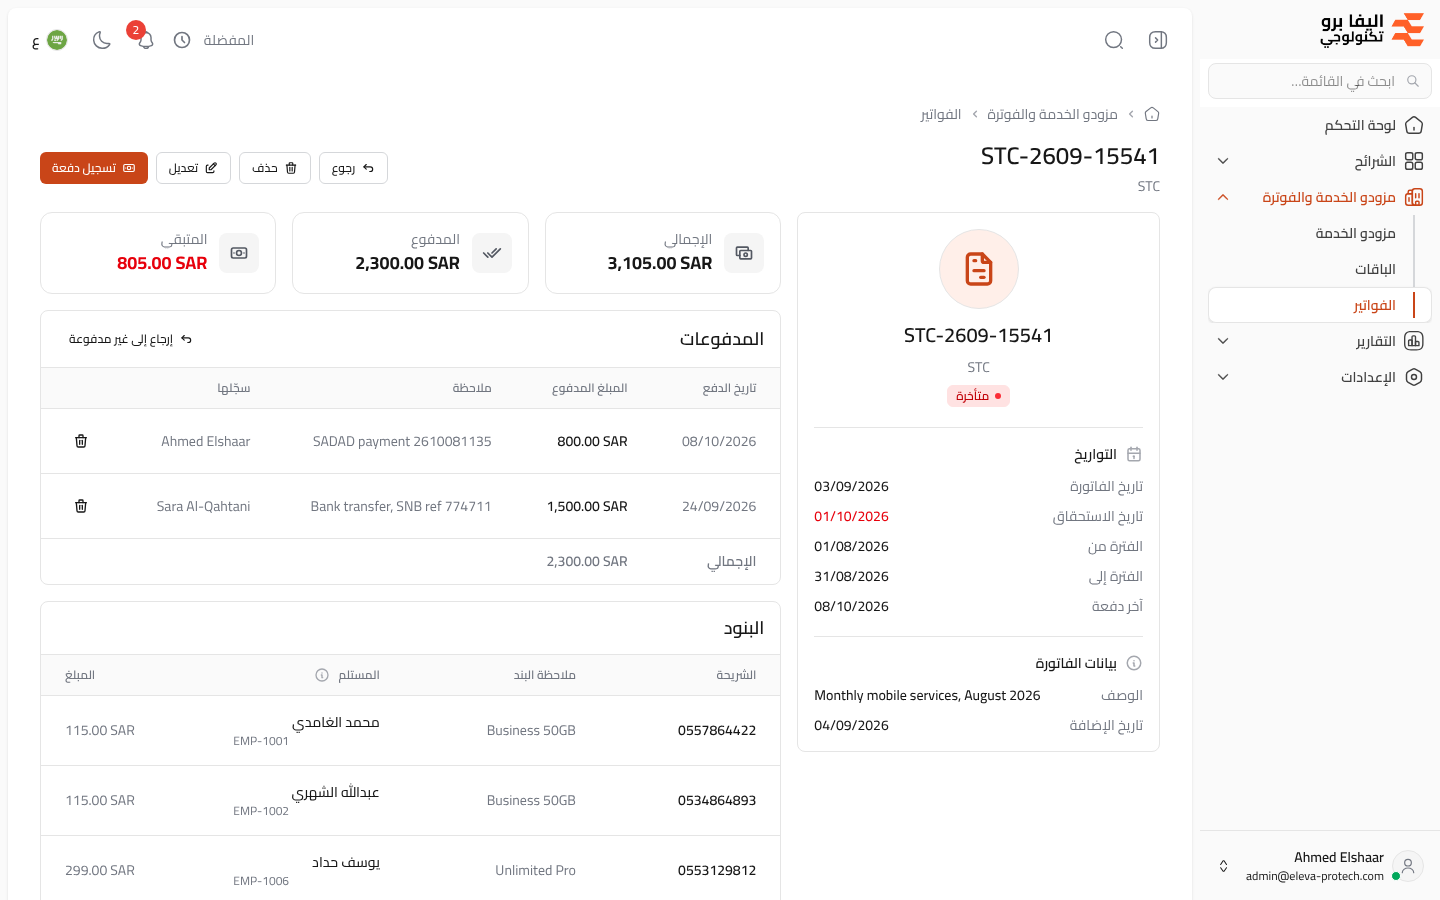Switch to dark mode moon icon
Viewport: 1440px width, 900px height.
click(102, 40)
